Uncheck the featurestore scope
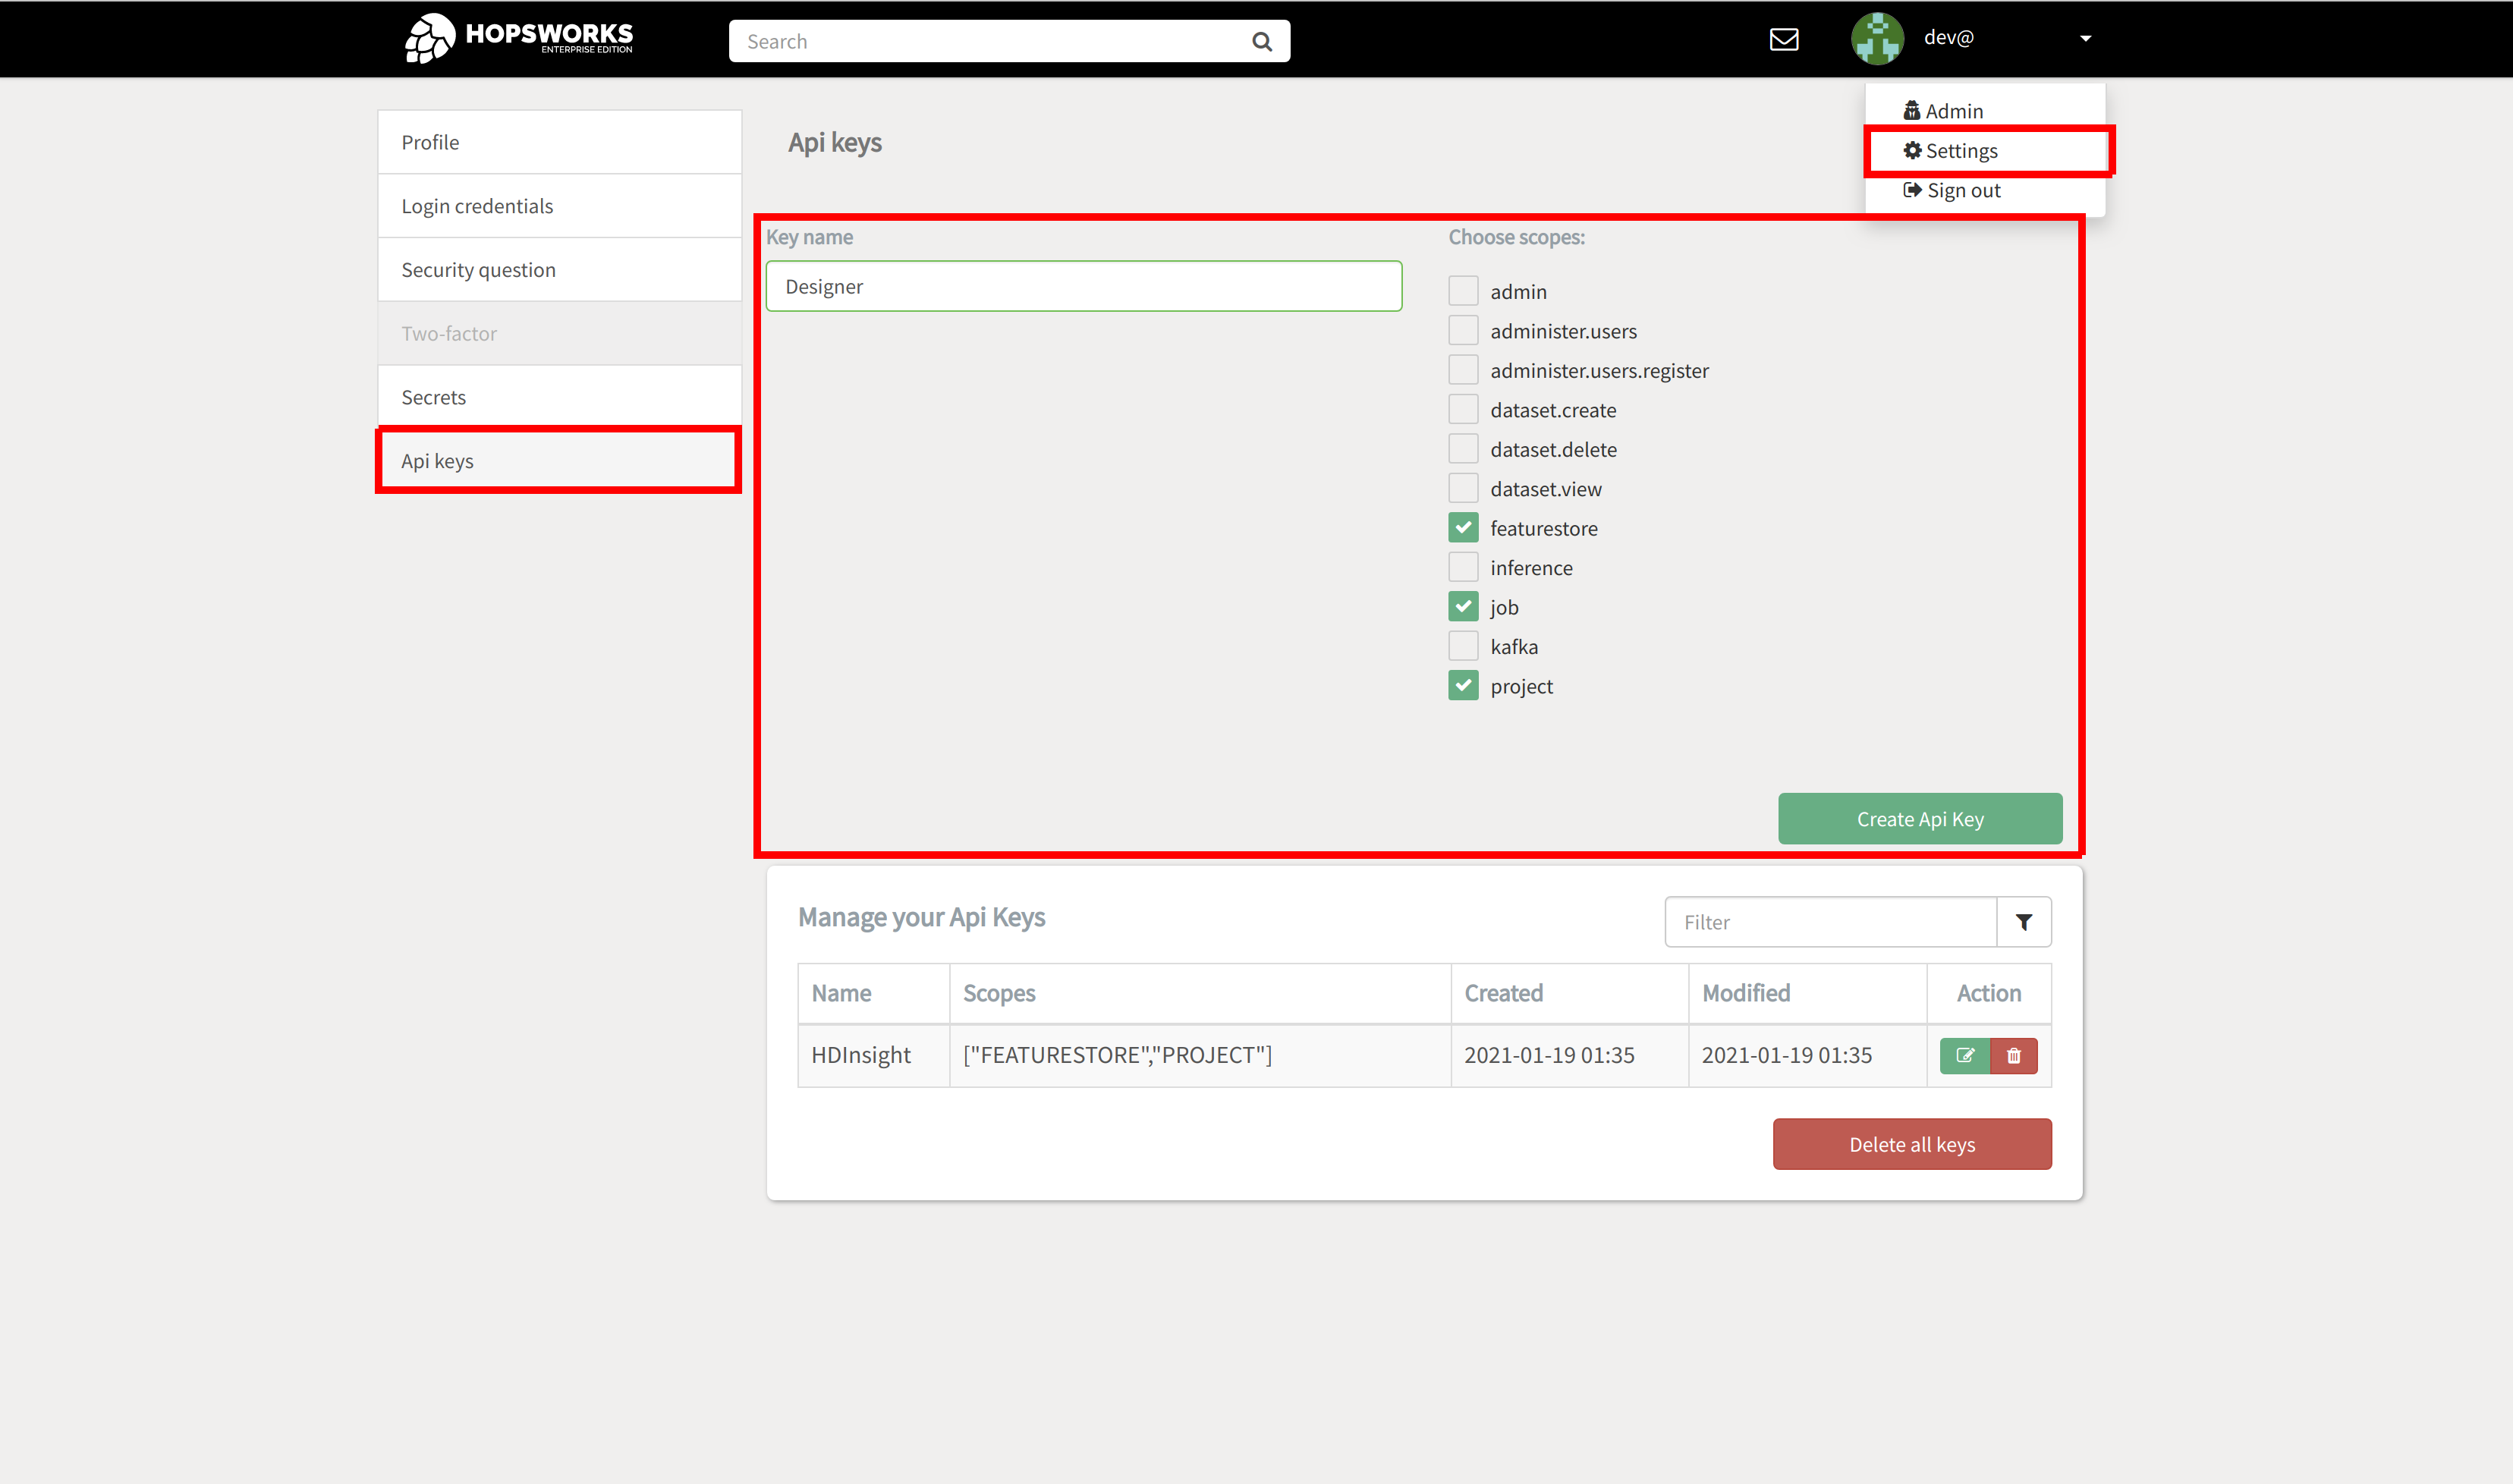Screen dimensions: 2513x1484 (1463, 528)
